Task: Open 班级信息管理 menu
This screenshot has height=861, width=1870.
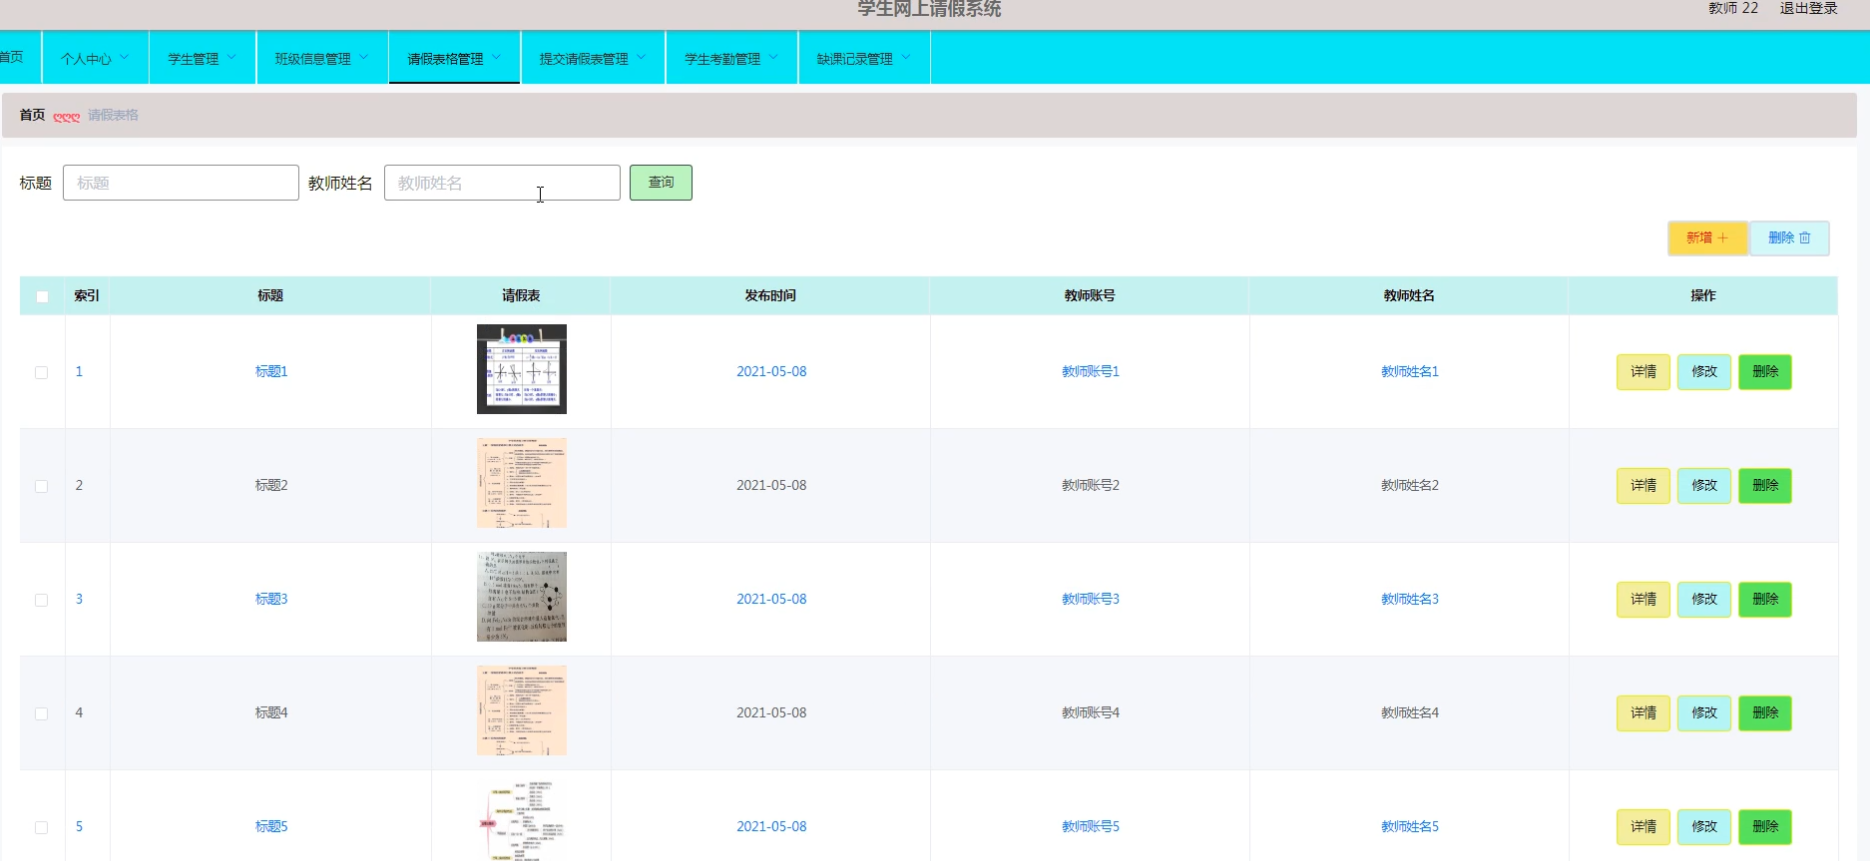Action: 322,58
